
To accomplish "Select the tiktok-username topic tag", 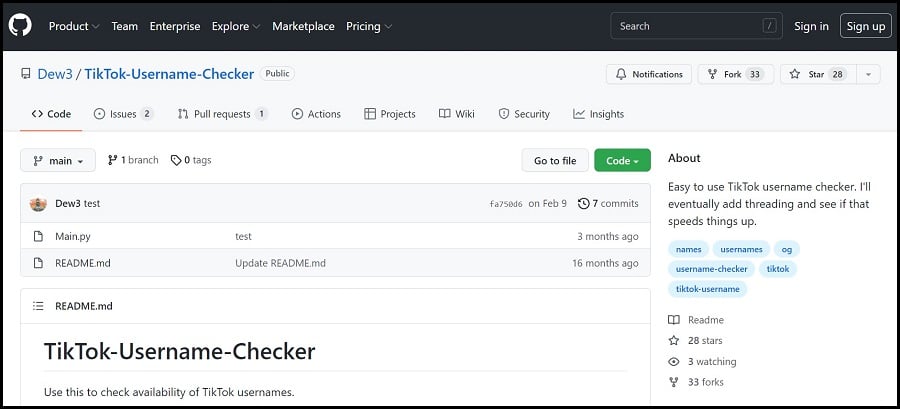I will tap(708, 289).
